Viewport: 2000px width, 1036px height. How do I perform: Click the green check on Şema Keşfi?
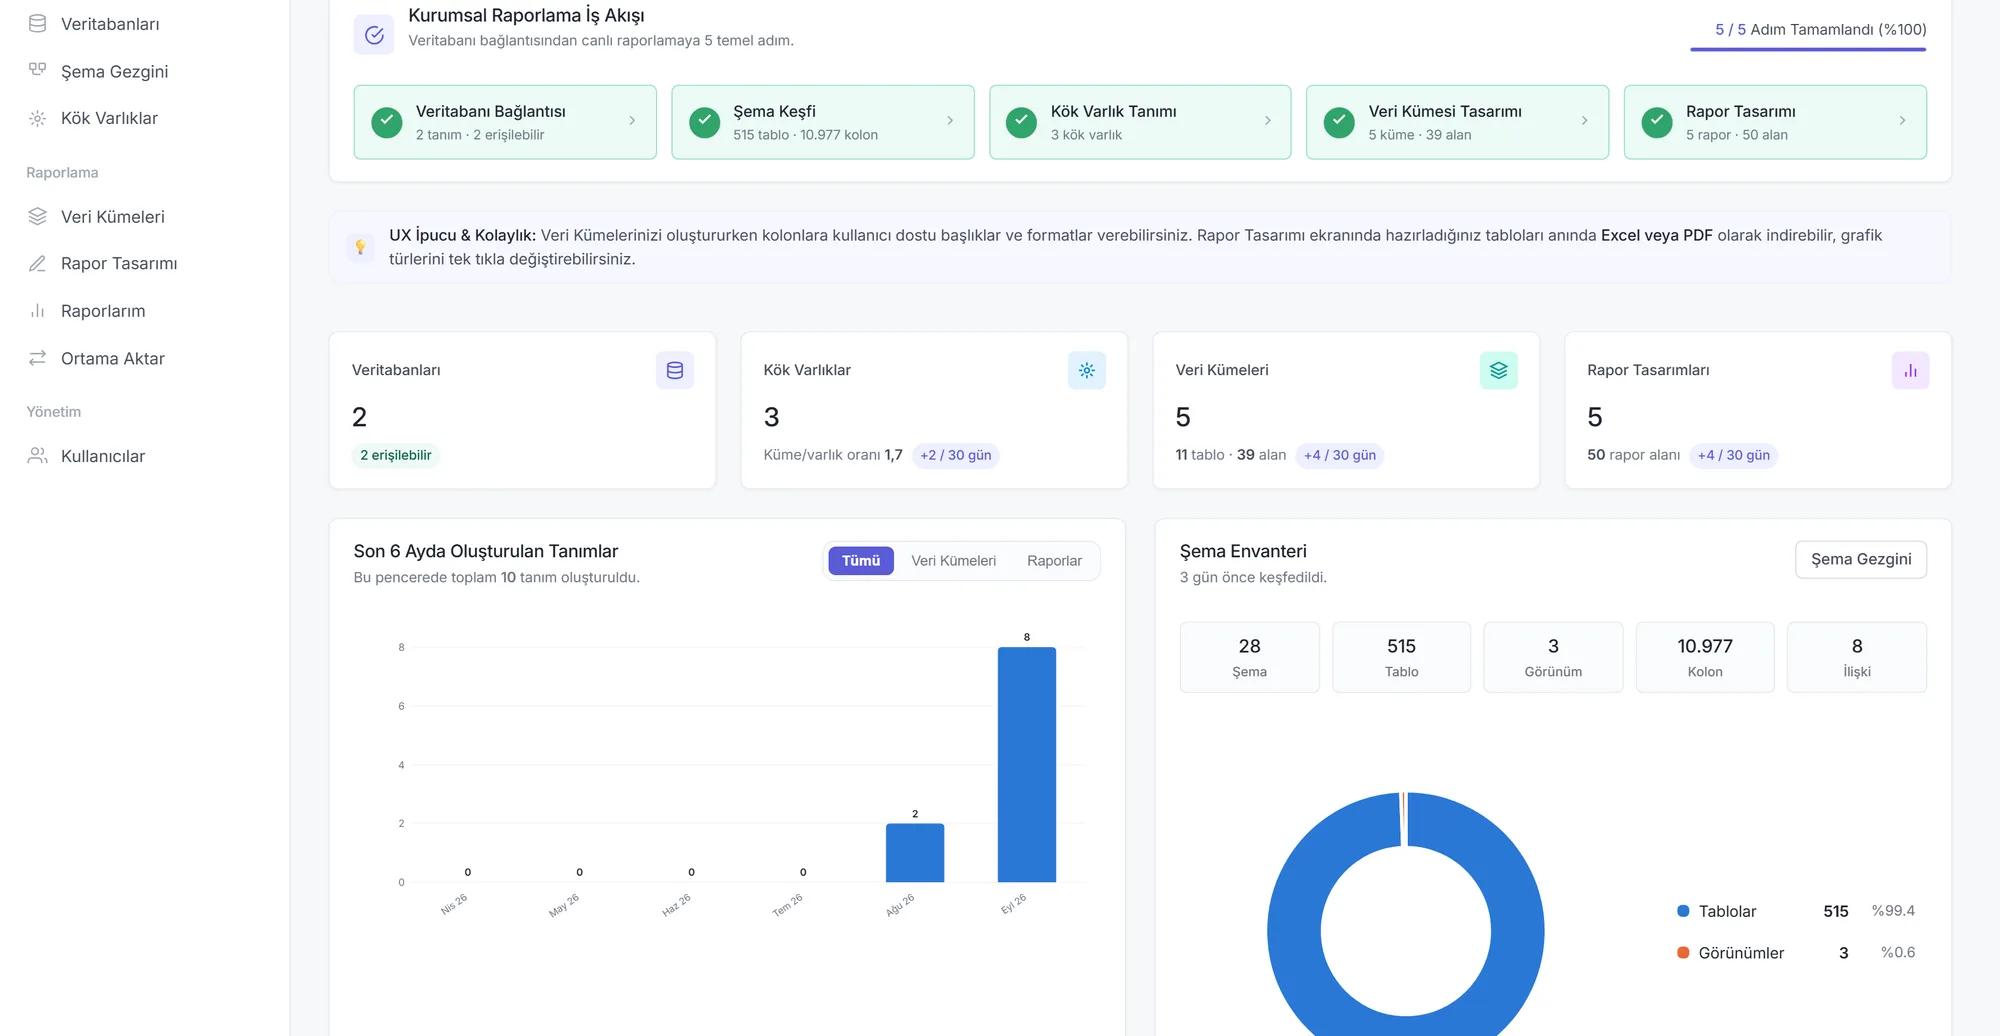point(705,122)
